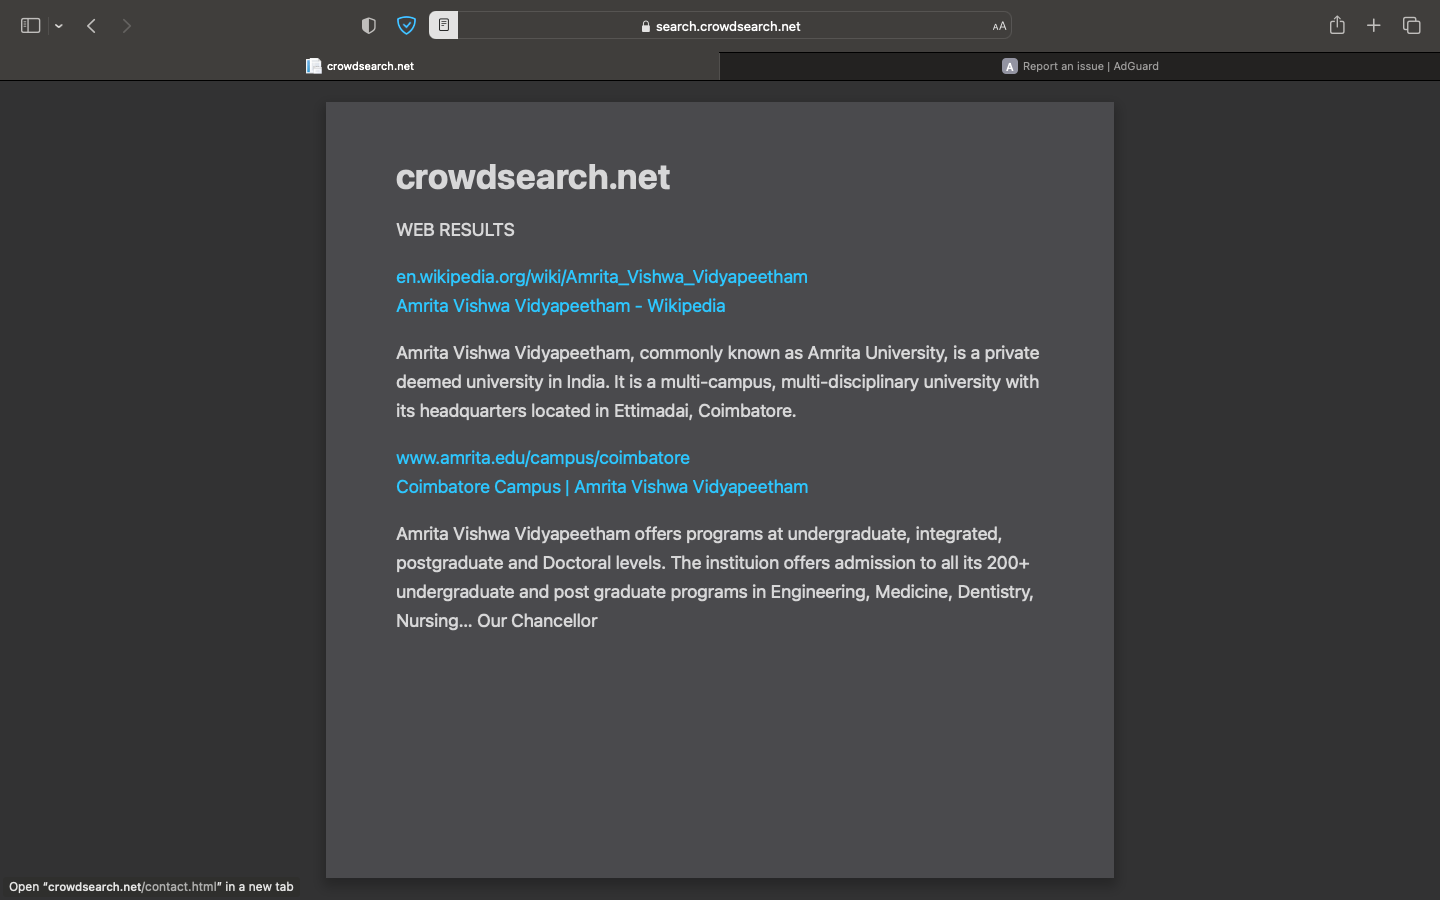Click the Share icon

tap(1337, 25)
